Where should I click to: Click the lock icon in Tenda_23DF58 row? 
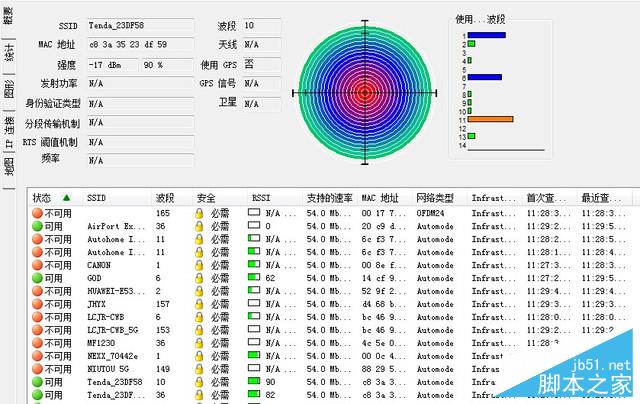click(199, 382)
